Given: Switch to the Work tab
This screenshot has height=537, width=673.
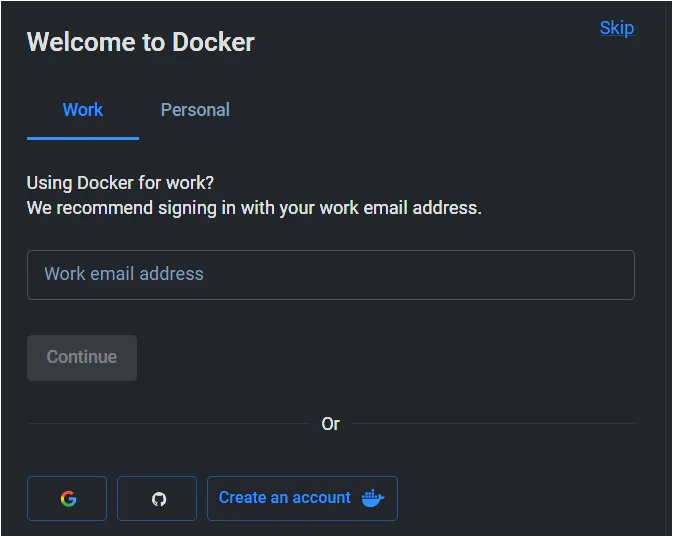Looking at the screenshot, I should (83, 110).
